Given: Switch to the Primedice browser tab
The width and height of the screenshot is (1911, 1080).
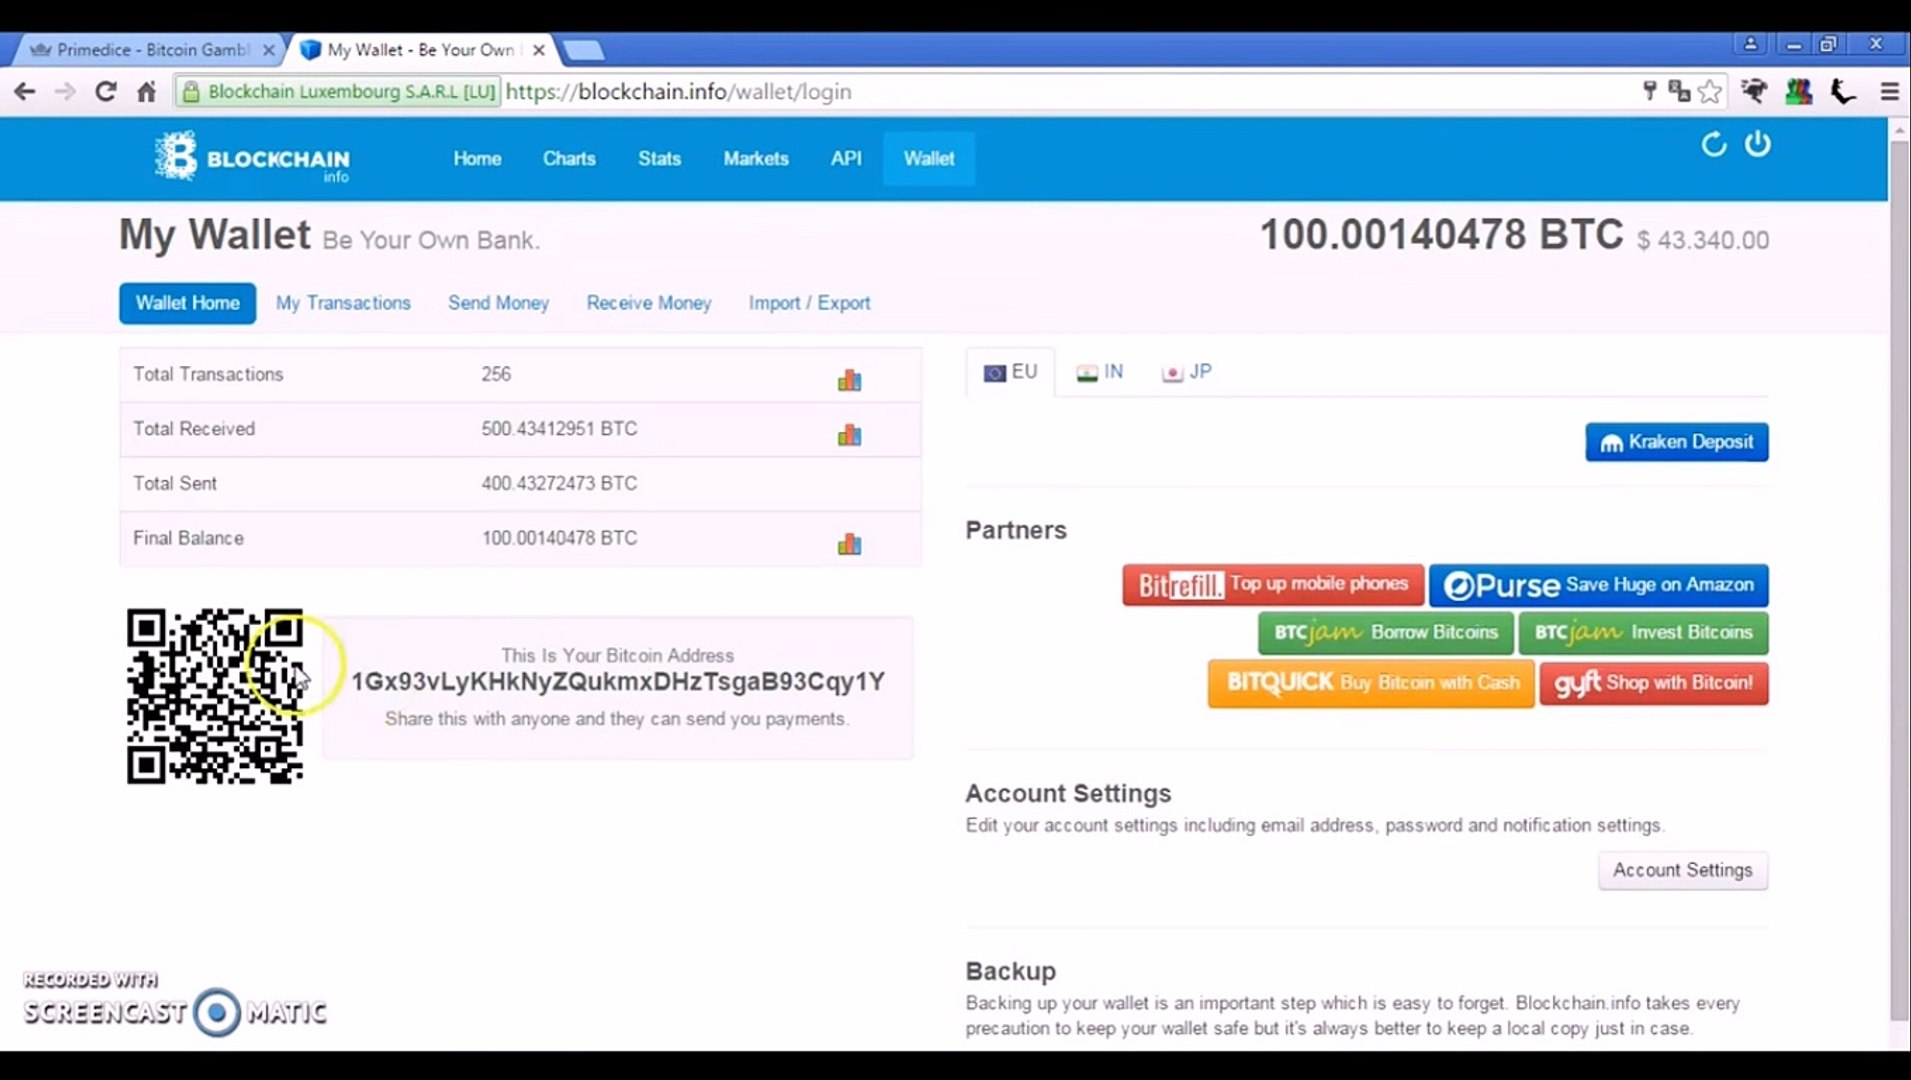Looking at the screenshot, I should point(150,49).
